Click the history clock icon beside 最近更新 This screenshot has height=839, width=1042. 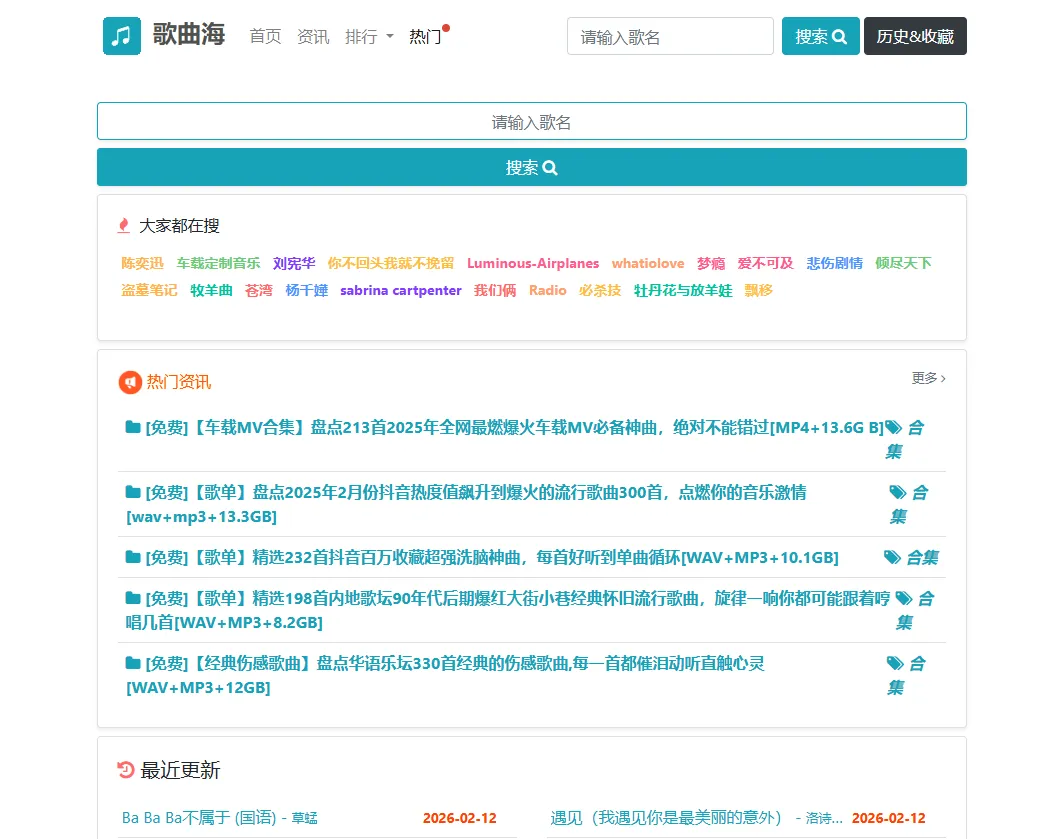(x=126, y=770)
